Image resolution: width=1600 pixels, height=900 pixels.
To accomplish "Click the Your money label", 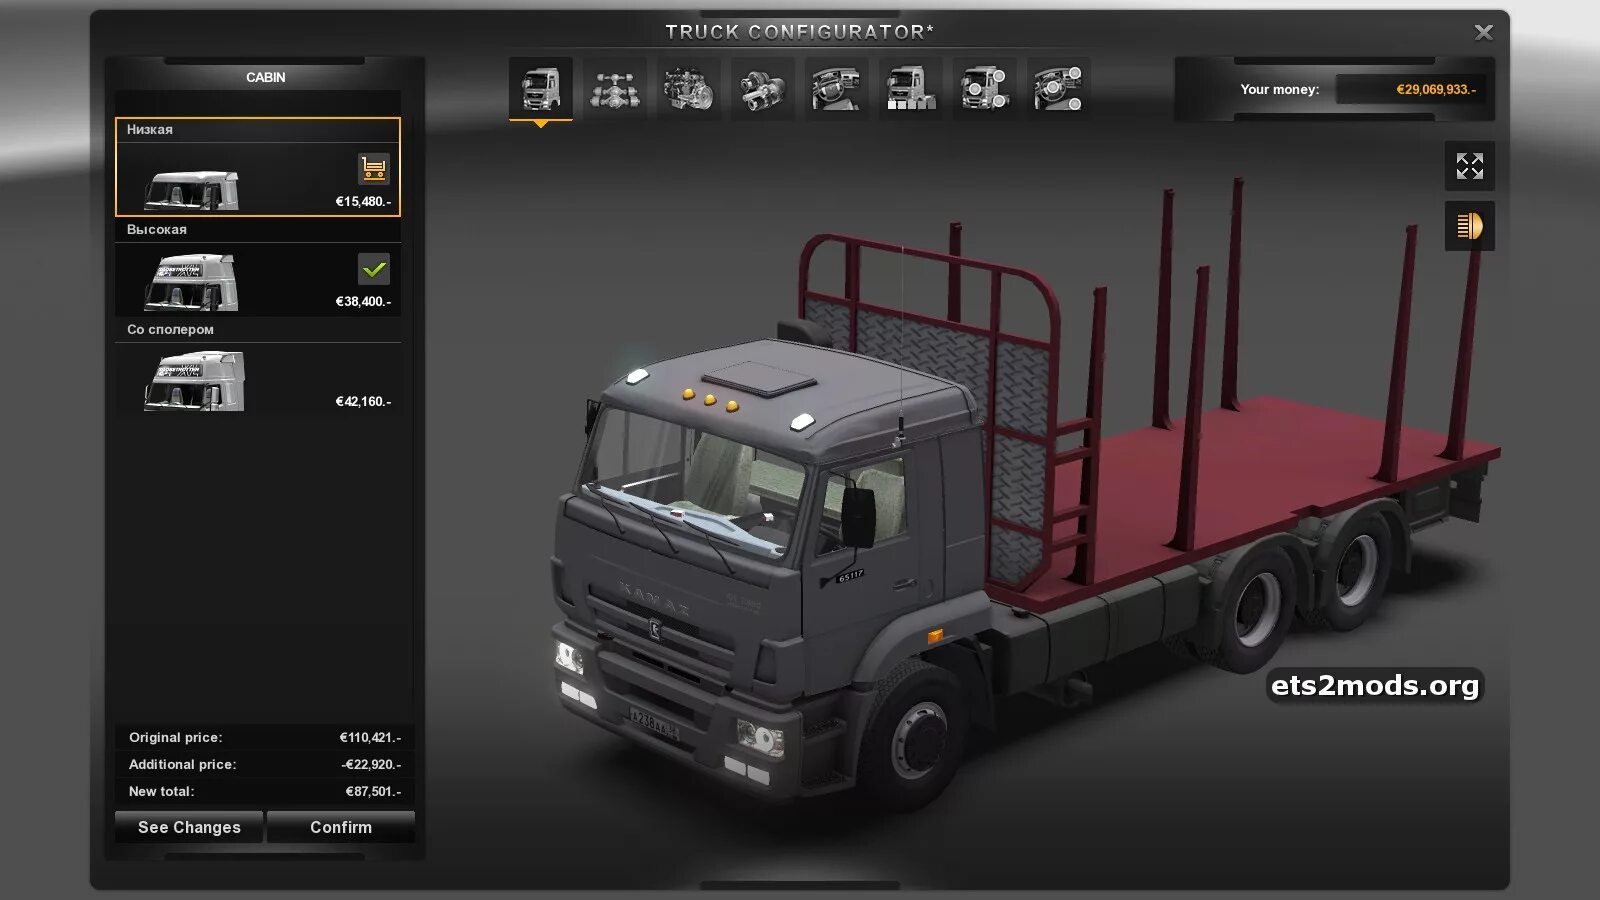I will [x=1280, y=89].
